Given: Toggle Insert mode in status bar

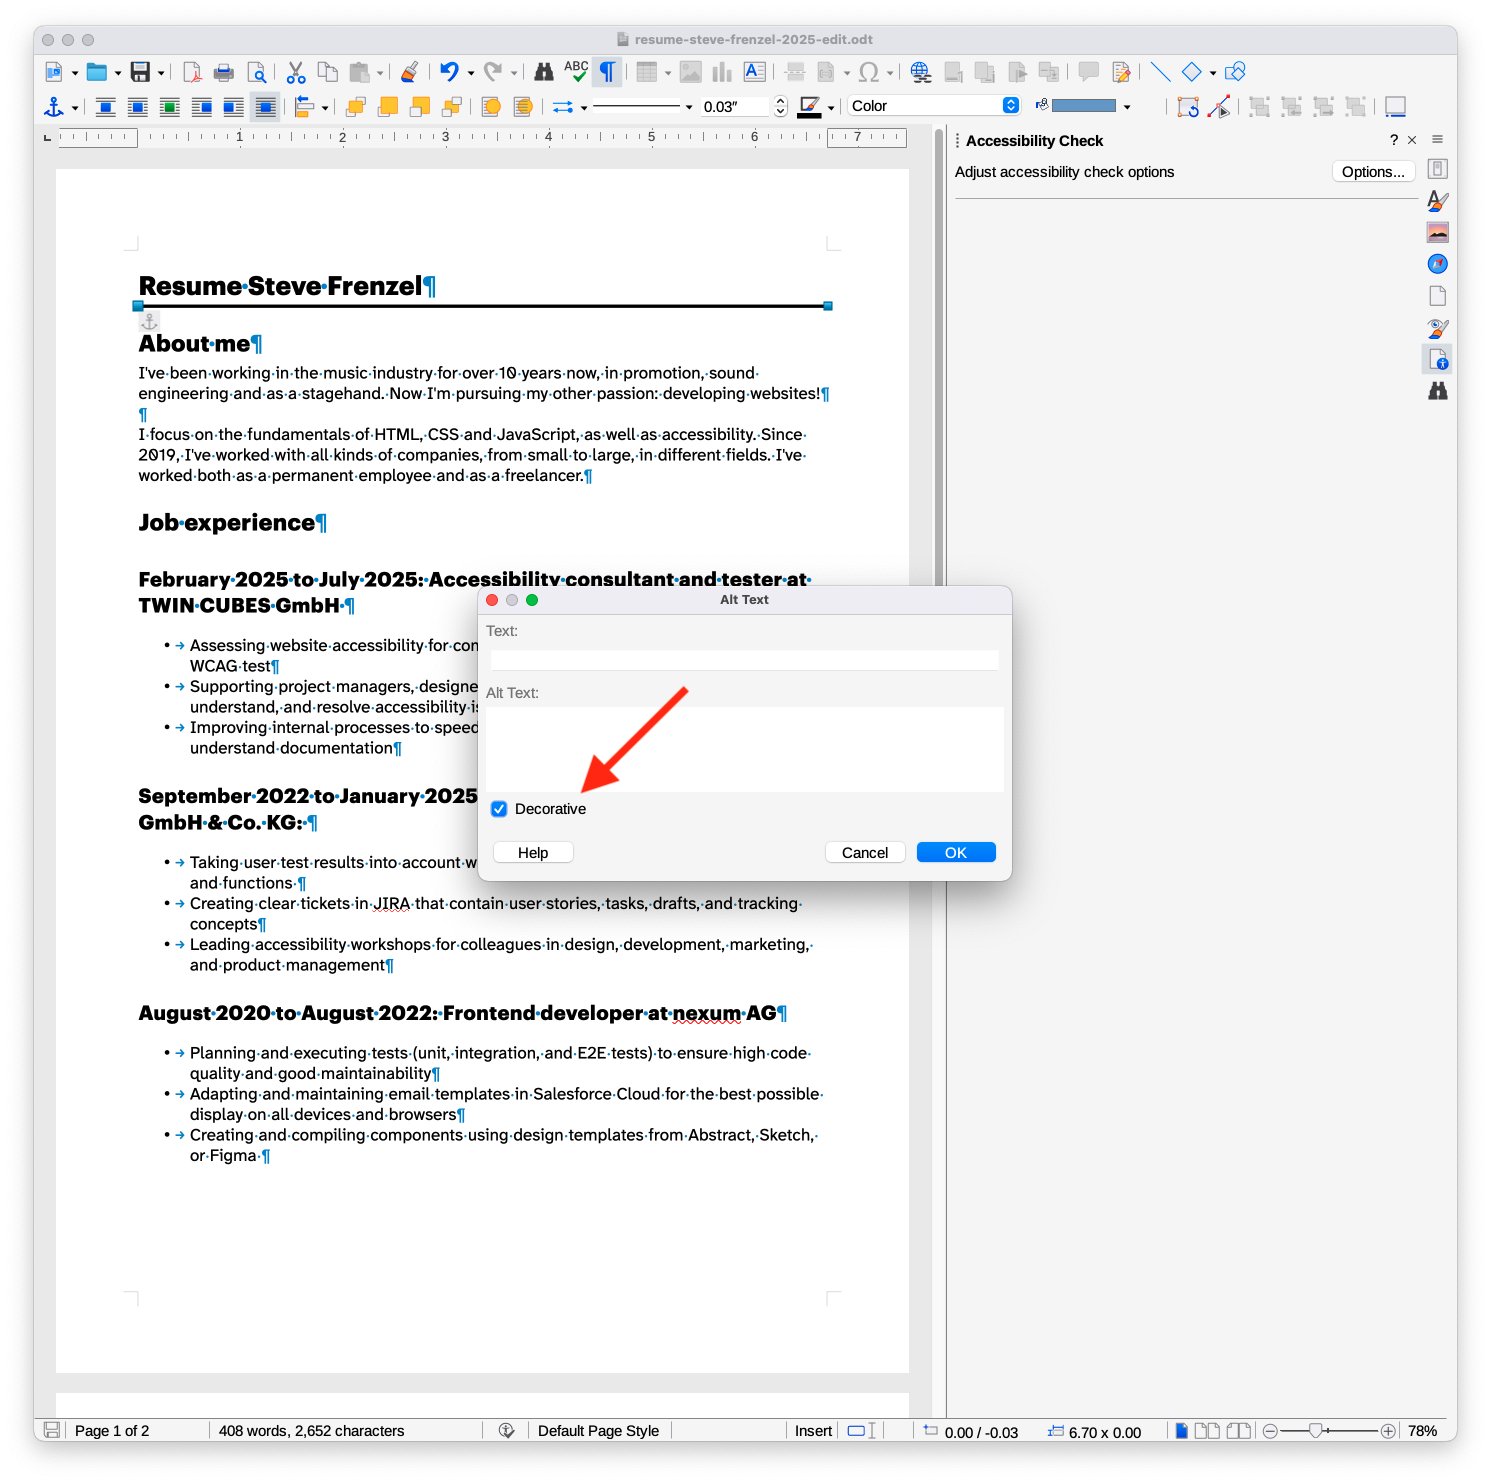Looking at the screenshot, I should [812, 1431].
